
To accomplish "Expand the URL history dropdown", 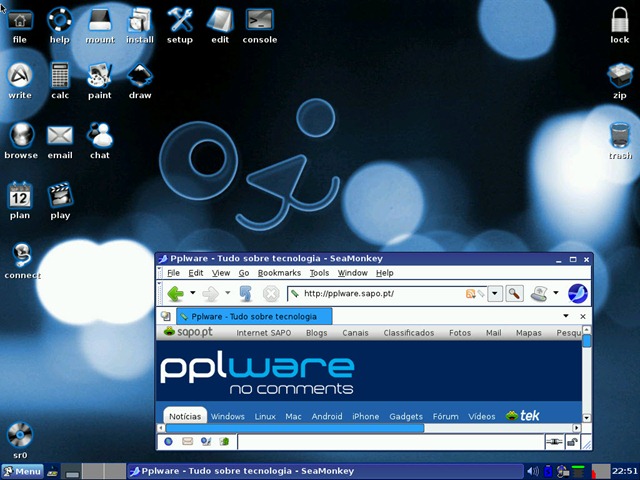I will (x=495, y=293).
